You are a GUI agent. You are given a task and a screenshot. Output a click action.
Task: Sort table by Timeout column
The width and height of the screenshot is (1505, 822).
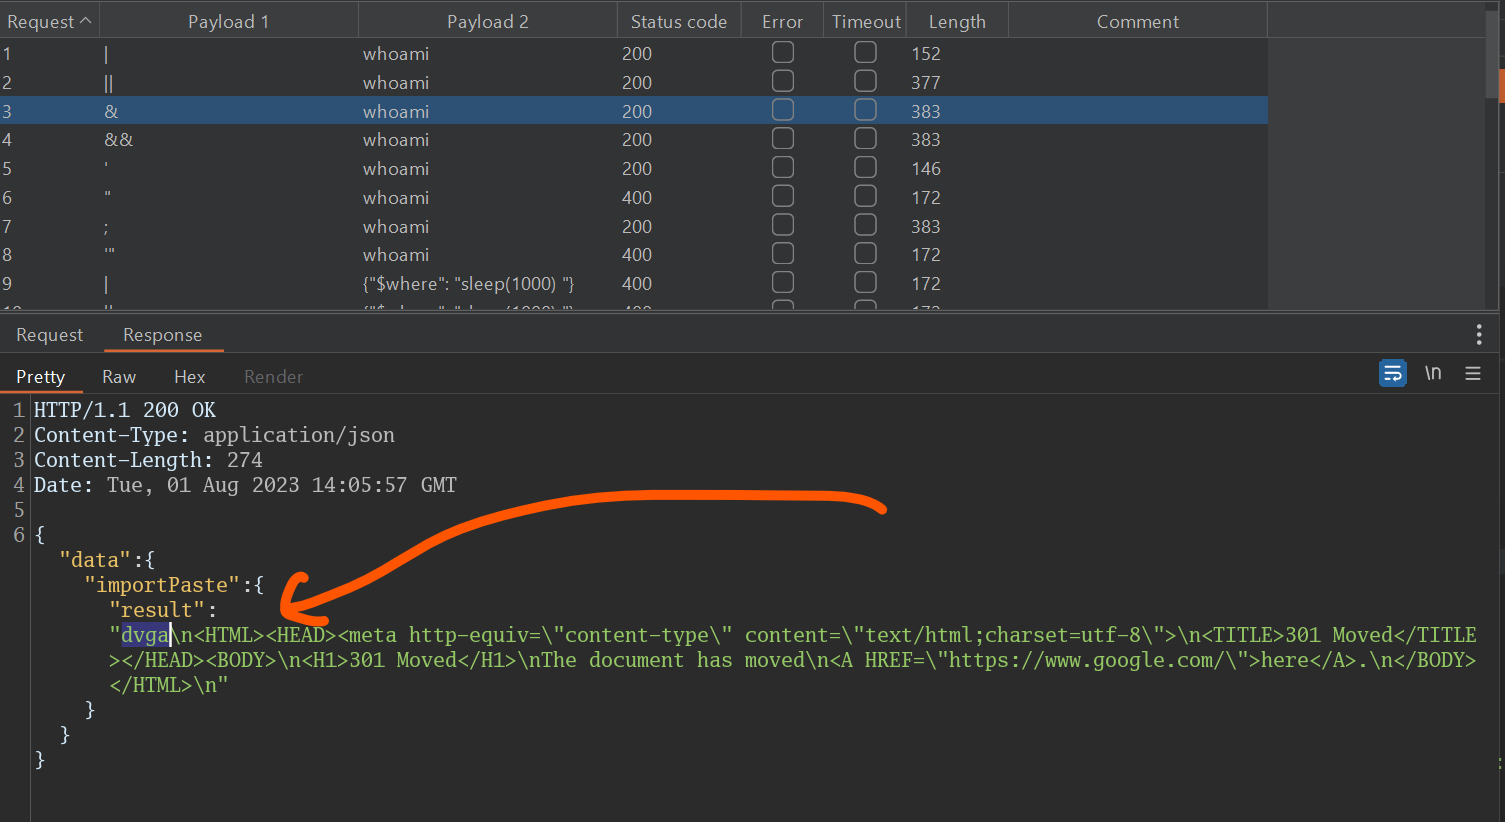point(866,21)
